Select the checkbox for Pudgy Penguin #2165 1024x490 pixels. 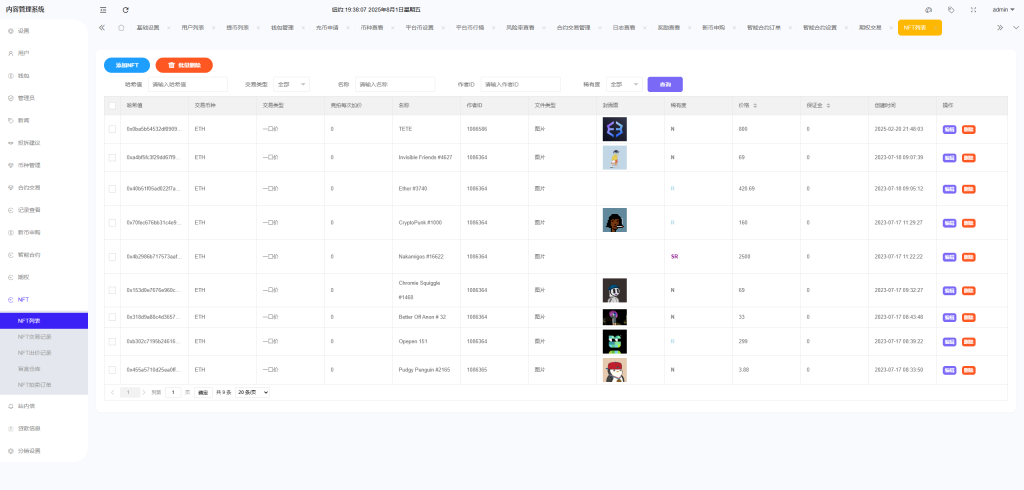pos(112,370)
